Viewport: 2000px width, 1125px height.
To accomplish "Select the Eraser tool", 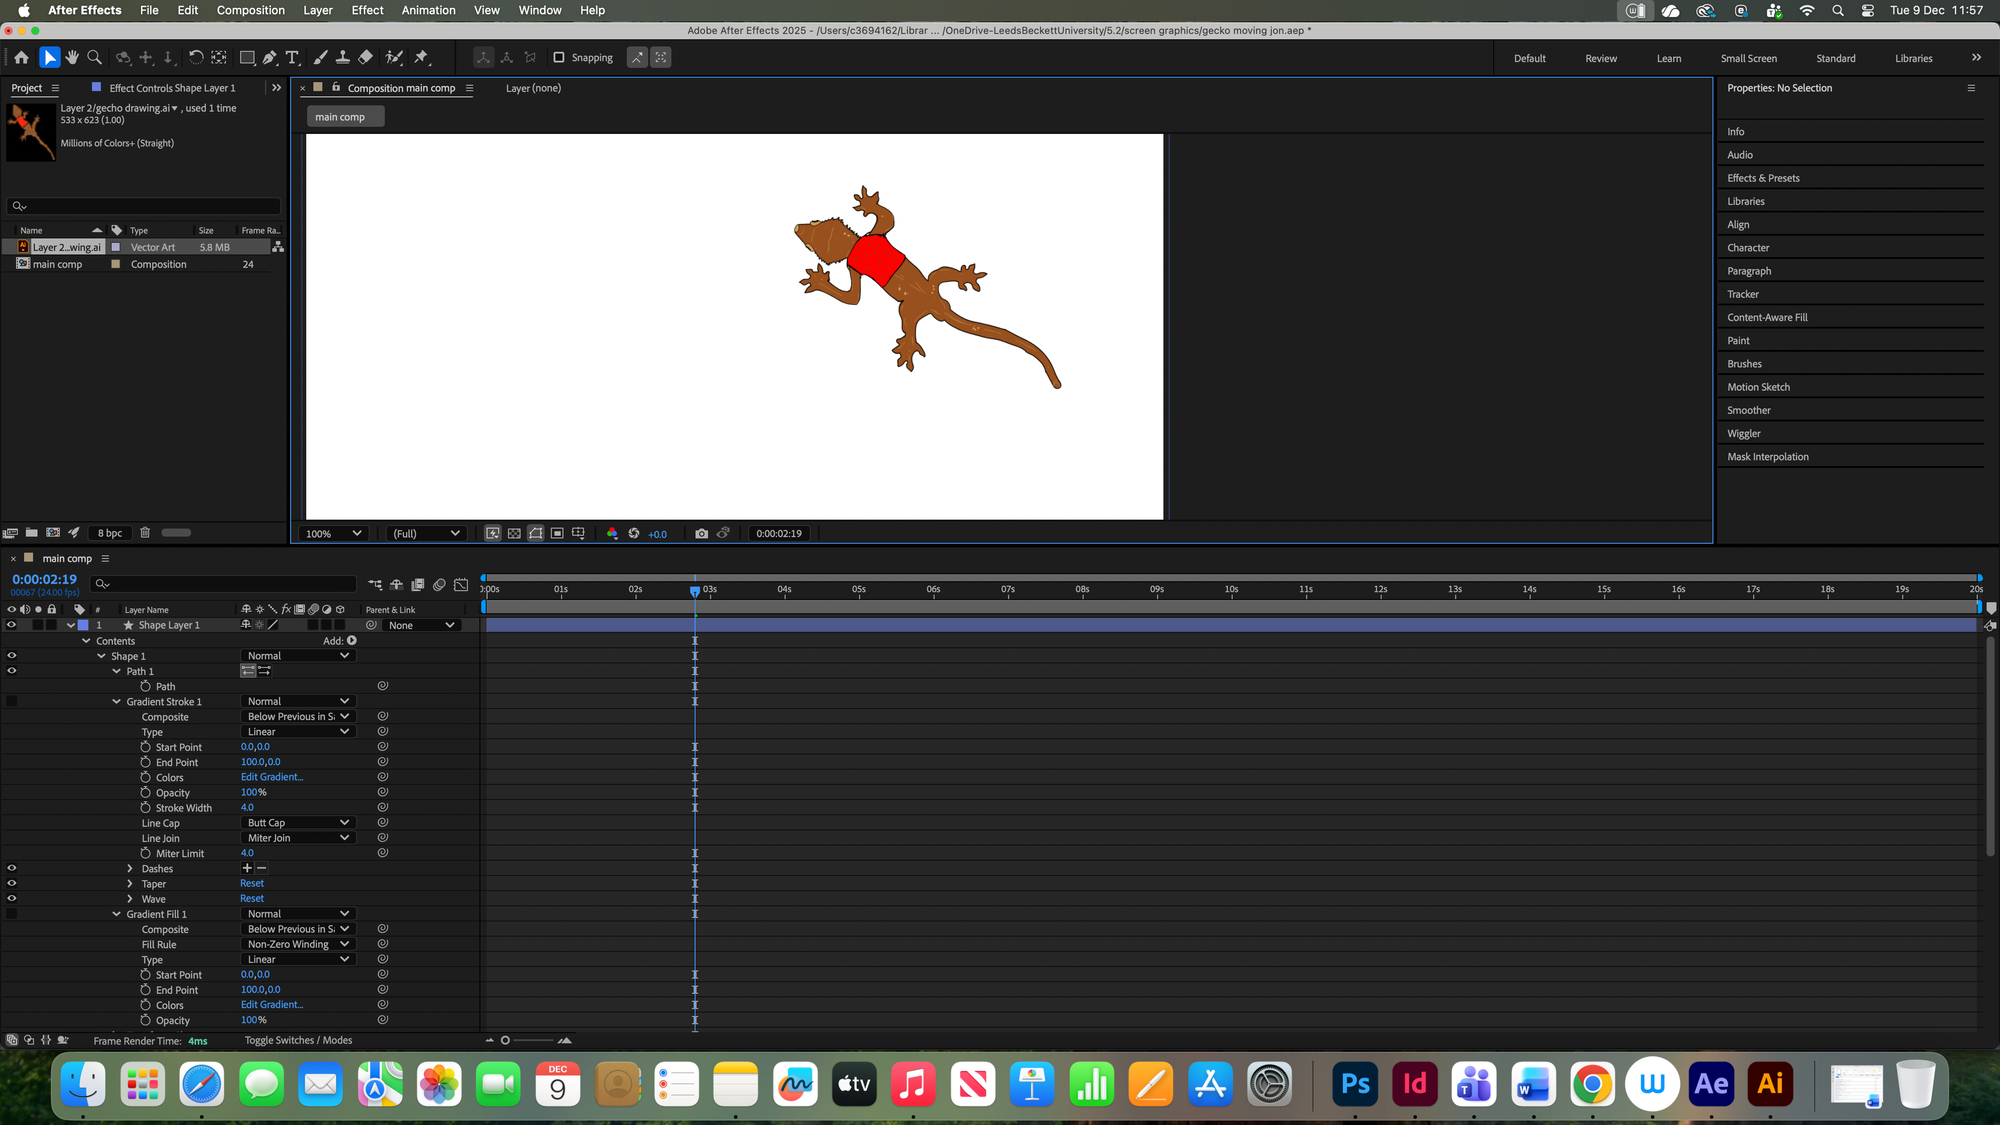I will pyautogui.click(x=366, y=58).
